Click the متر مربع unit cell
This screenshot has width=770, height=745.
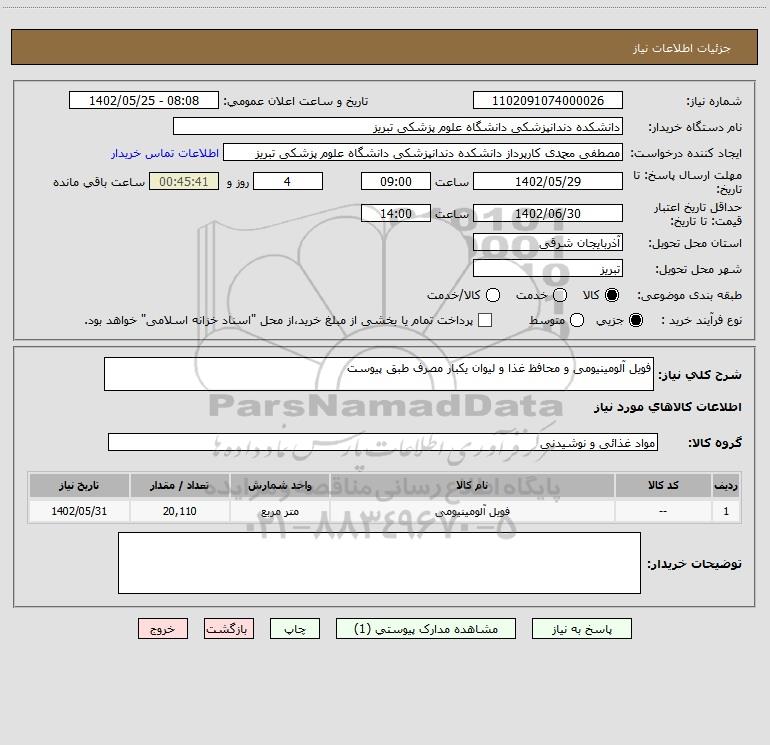[x=279, y=511]
